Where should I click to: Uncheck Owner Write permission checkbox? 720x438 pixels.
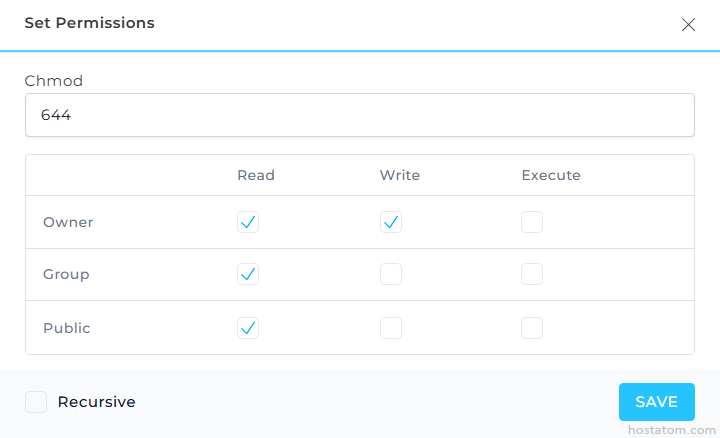[x=391, y=222]
